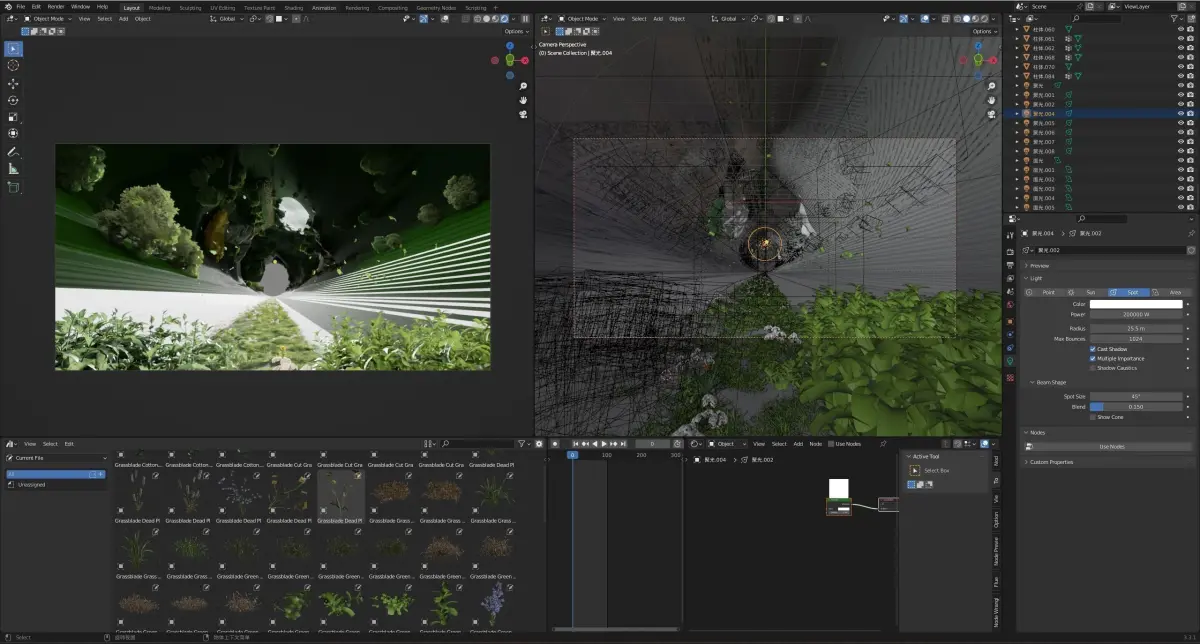This screenshot has height=644, width=1200.
Task: Switch to the Modeling workspace tab
Action: coord(160,7)
